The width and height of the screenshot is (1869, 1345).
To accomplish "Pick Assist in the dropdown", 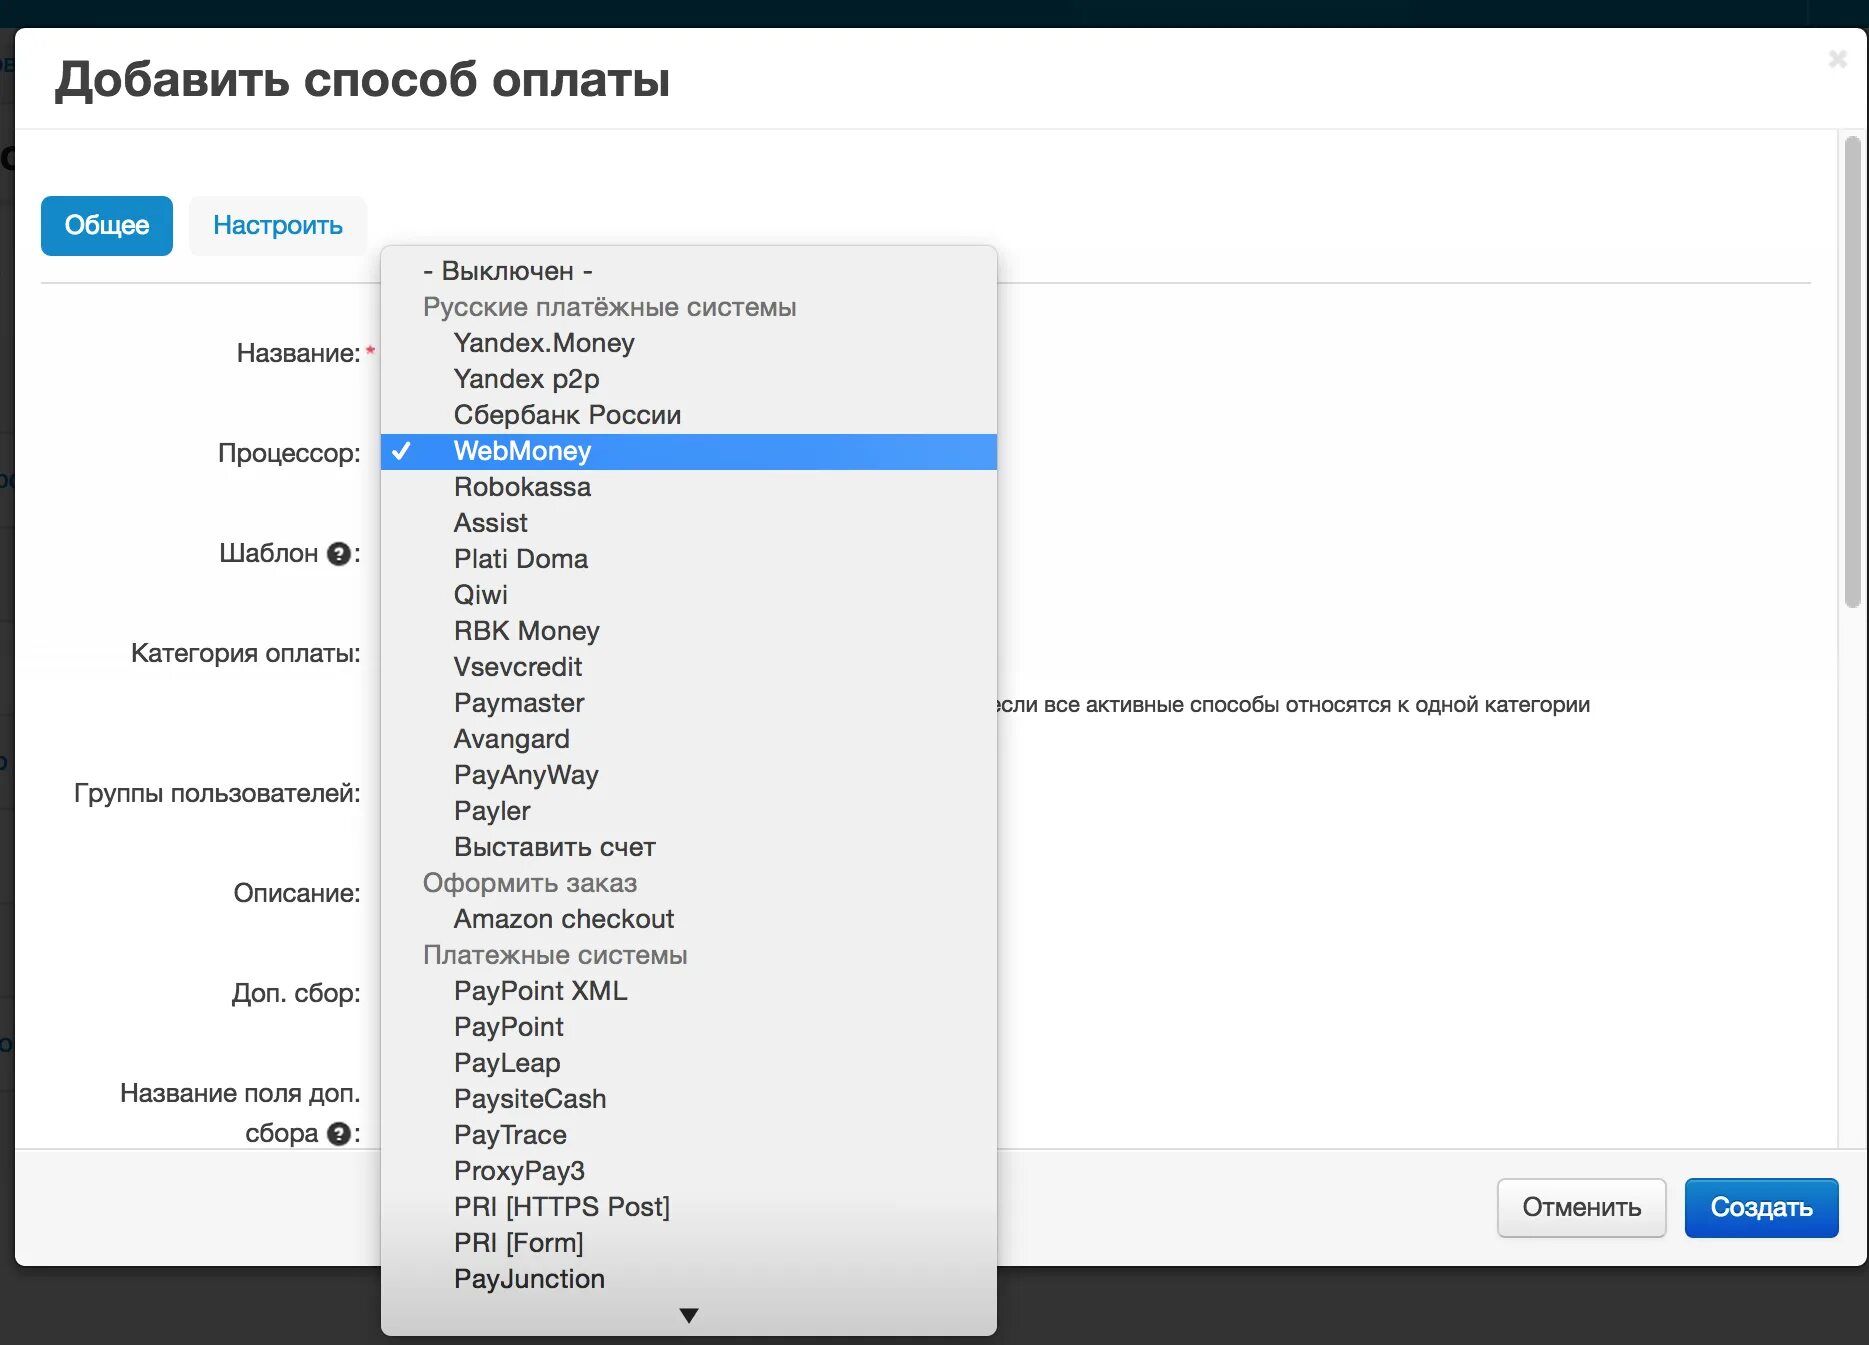I will tap(689, 523).
